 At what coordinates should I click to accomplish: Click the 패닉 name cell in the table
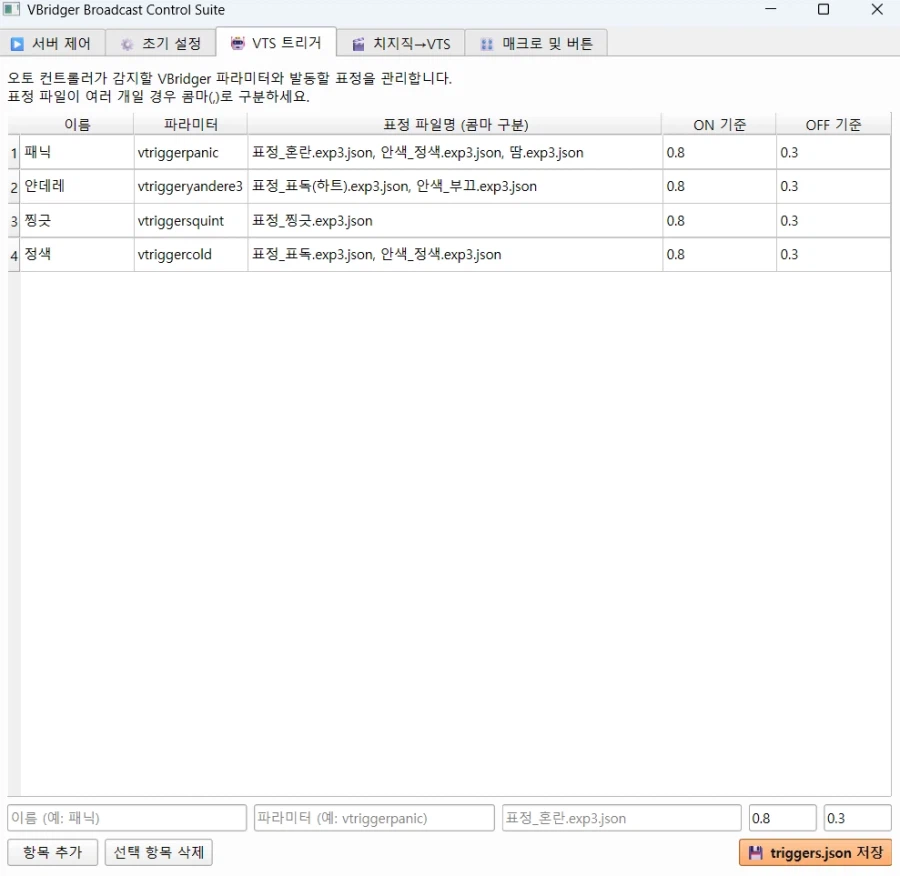75,153
